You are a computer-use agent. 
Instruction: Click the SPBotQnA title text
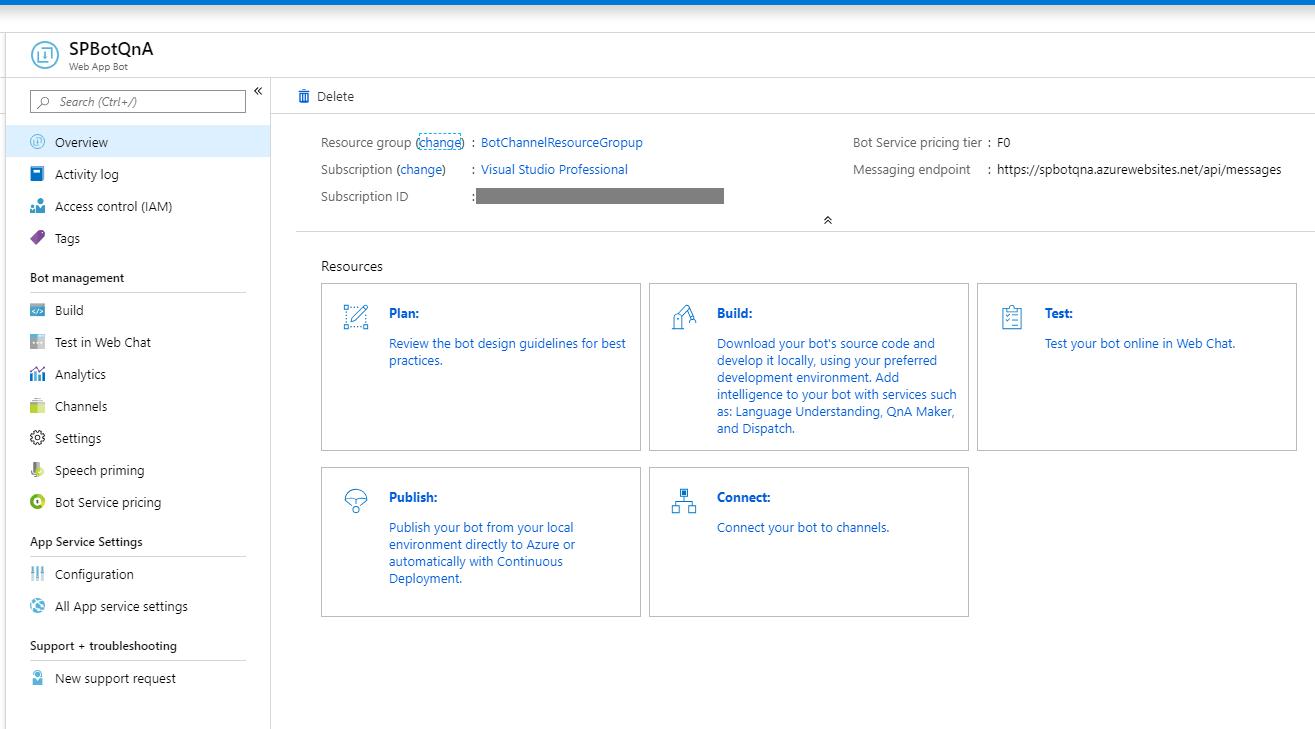pos(111,49)
